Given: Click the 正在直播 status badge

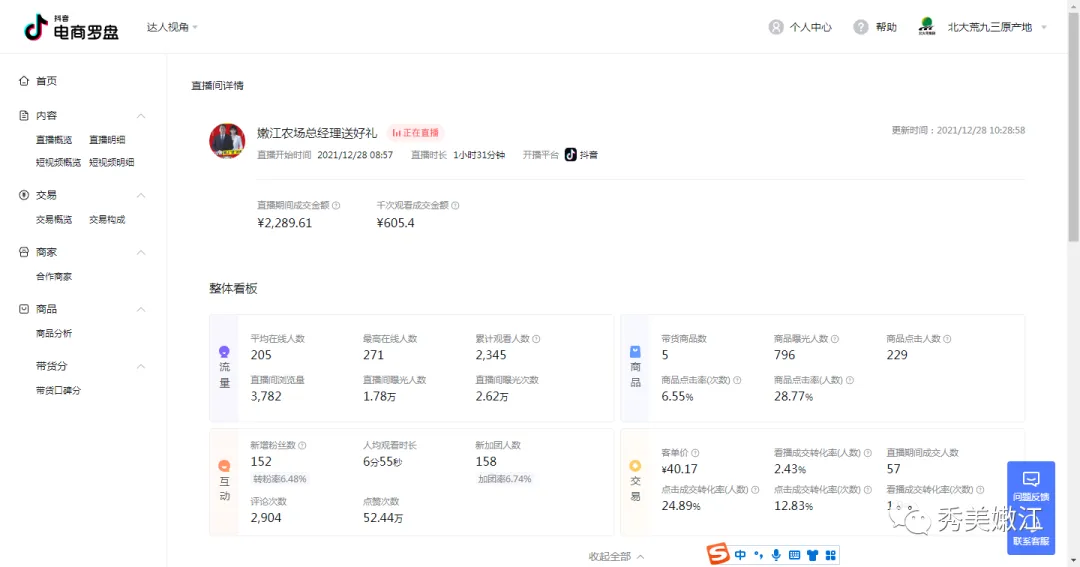Looking at the screenshot, I should coord(415,132).
